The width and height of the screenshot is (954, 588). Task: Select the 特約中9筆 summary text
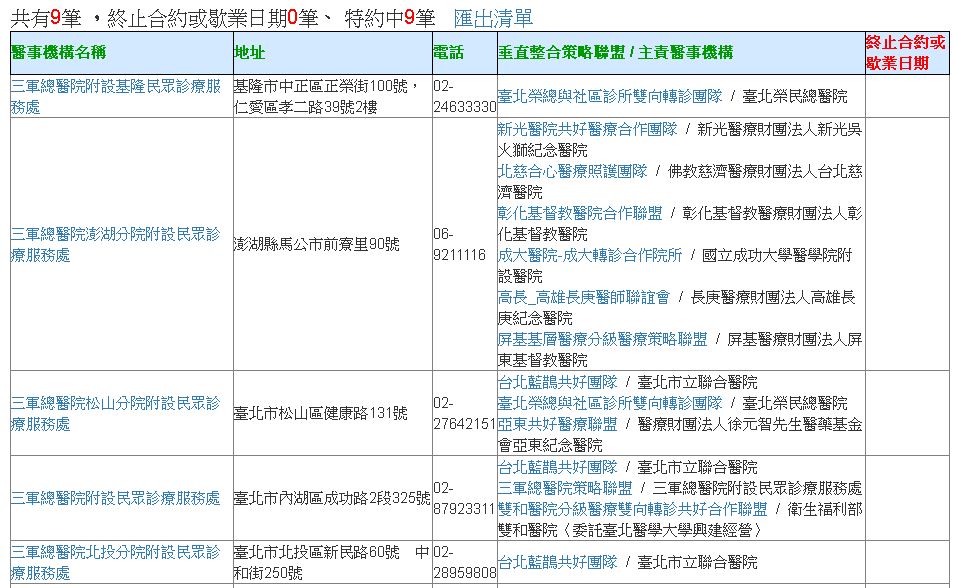click(389, 19)
